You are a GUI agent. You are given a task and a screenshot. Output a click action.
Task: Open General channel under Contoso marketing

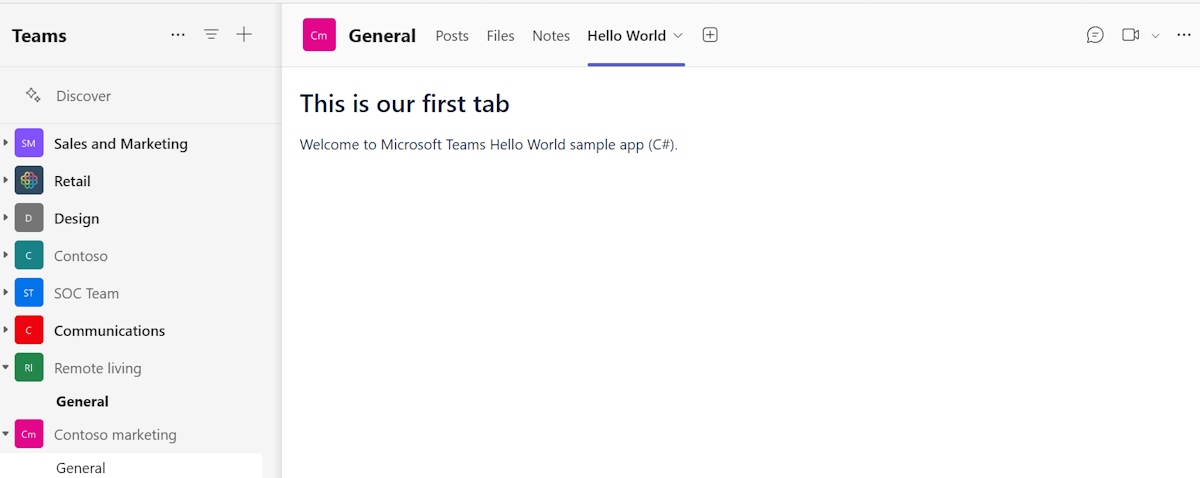pos(81,468)
